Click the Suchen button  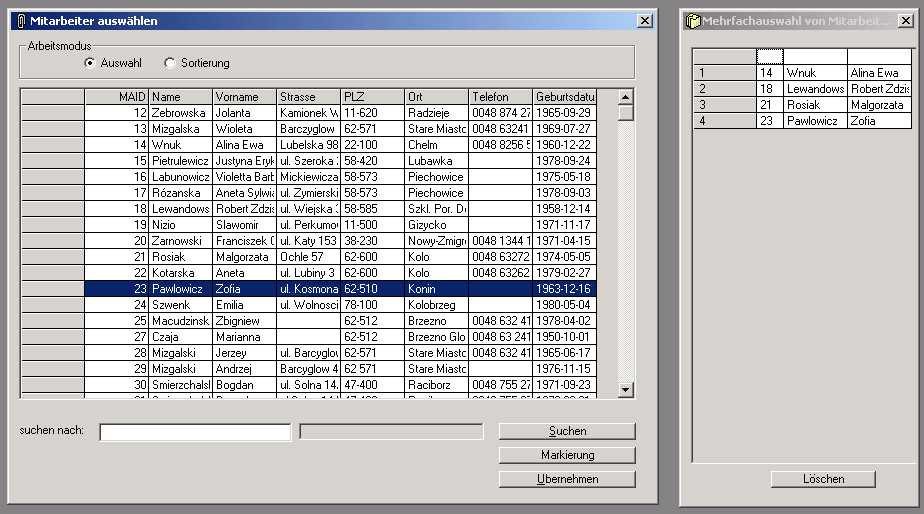pos(567,431)
